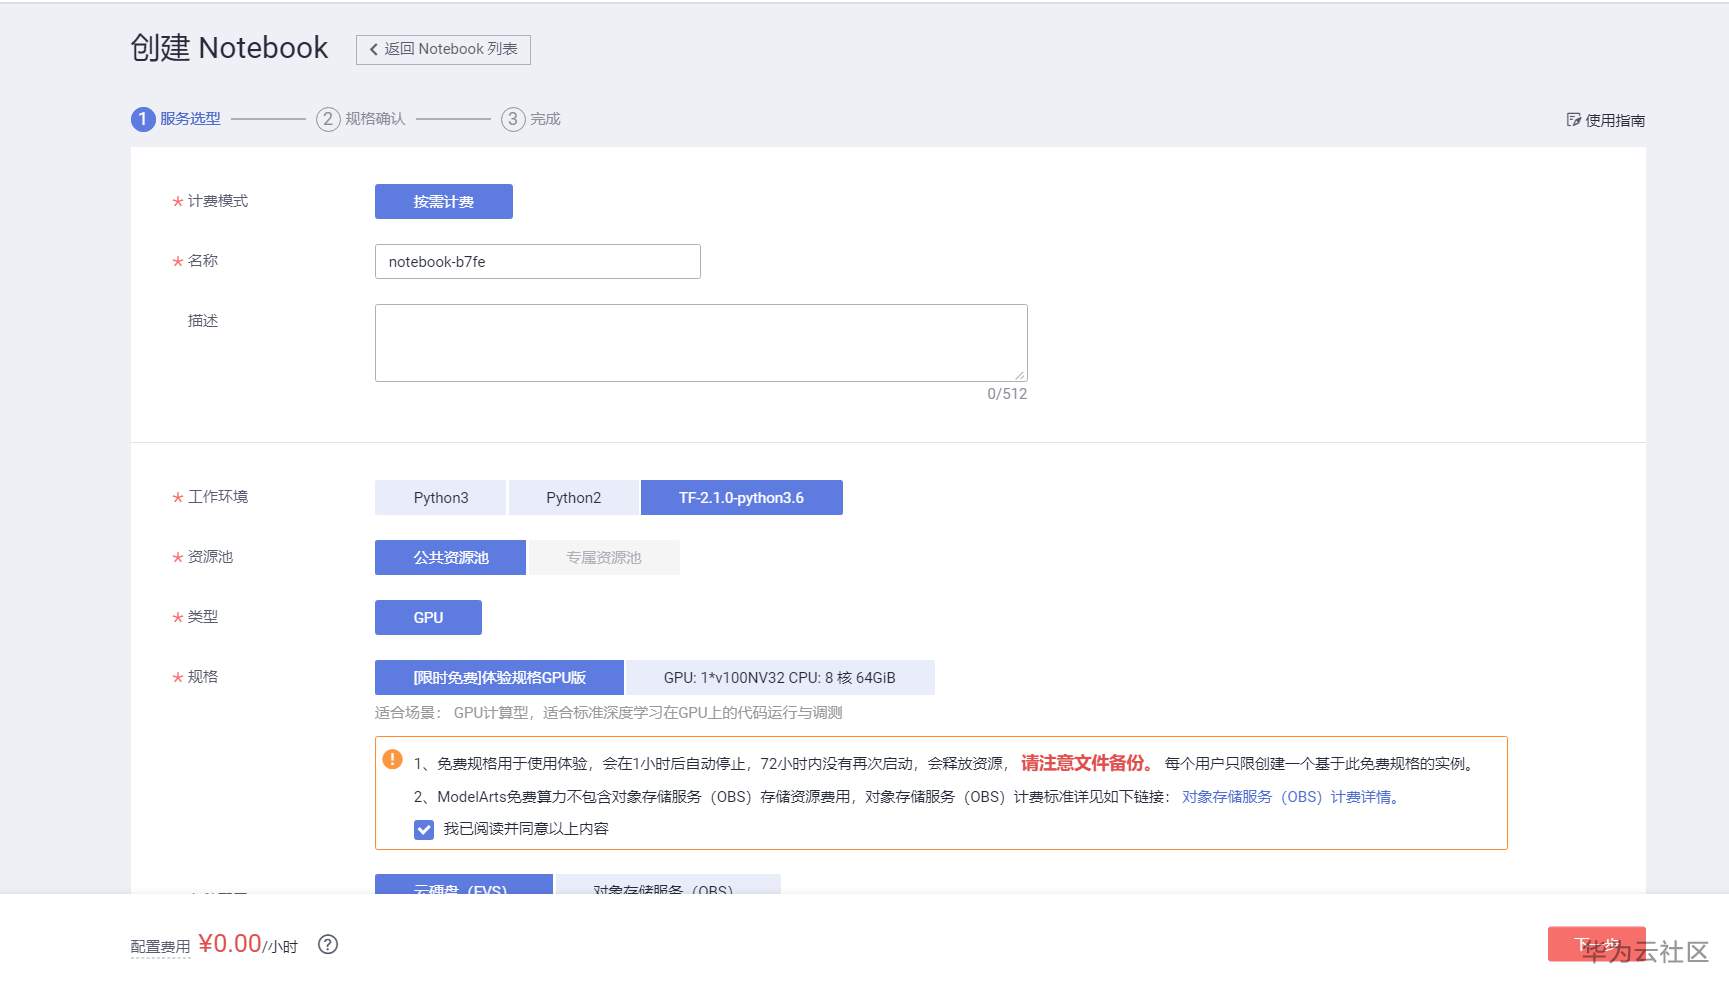Image resolution: width=1729 pixels, height=992 pixels.
Task: Select the 按需计费 billing mode
Action: (x=444, y=201)
